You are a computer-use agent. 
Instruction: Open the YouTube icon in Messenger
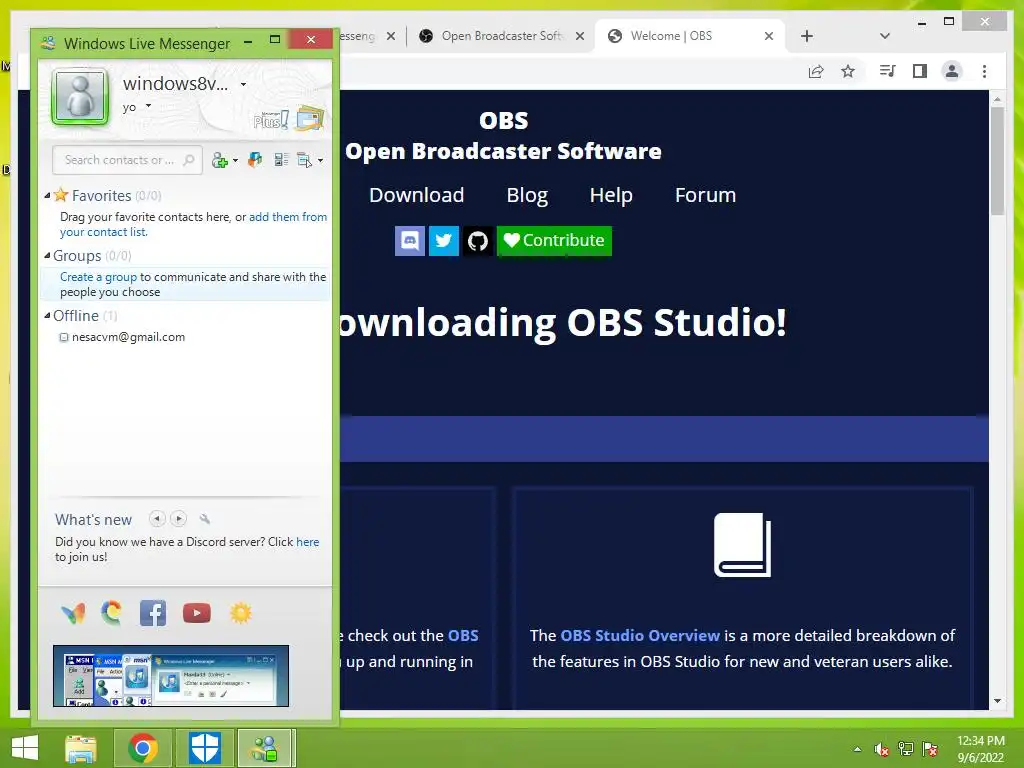(x=197, y=613)
